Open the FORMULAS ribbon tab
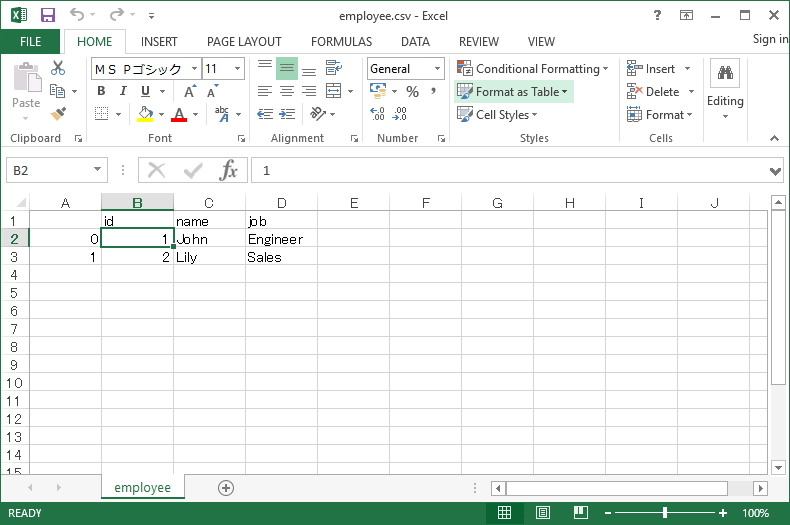Image resolution: width=790 pixels, height=525 pixels. click(341, 42)
